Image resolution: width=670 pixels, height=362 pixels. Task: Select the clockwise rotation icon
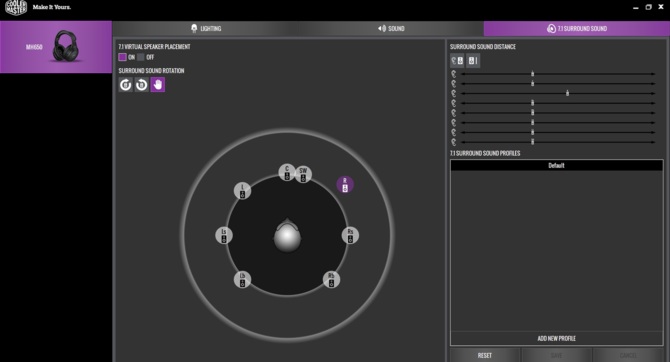click(125, 85)
